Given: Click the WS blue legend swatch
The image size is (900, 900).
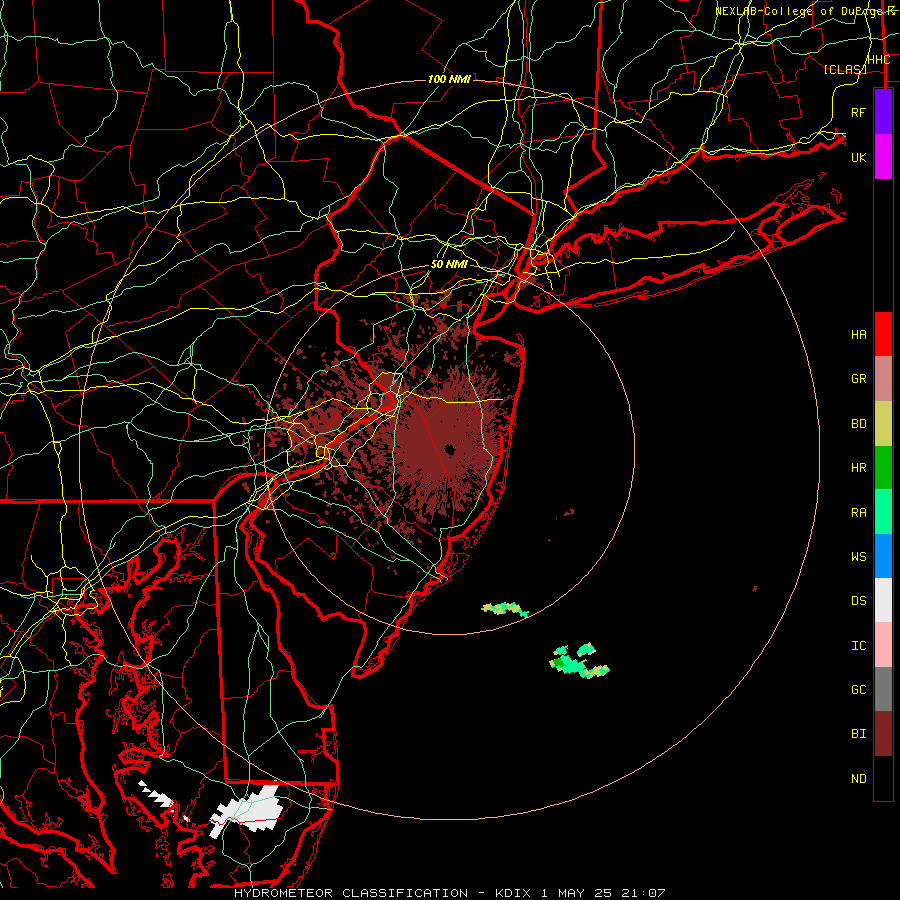Looking at the screenshot, I should 883,556.
